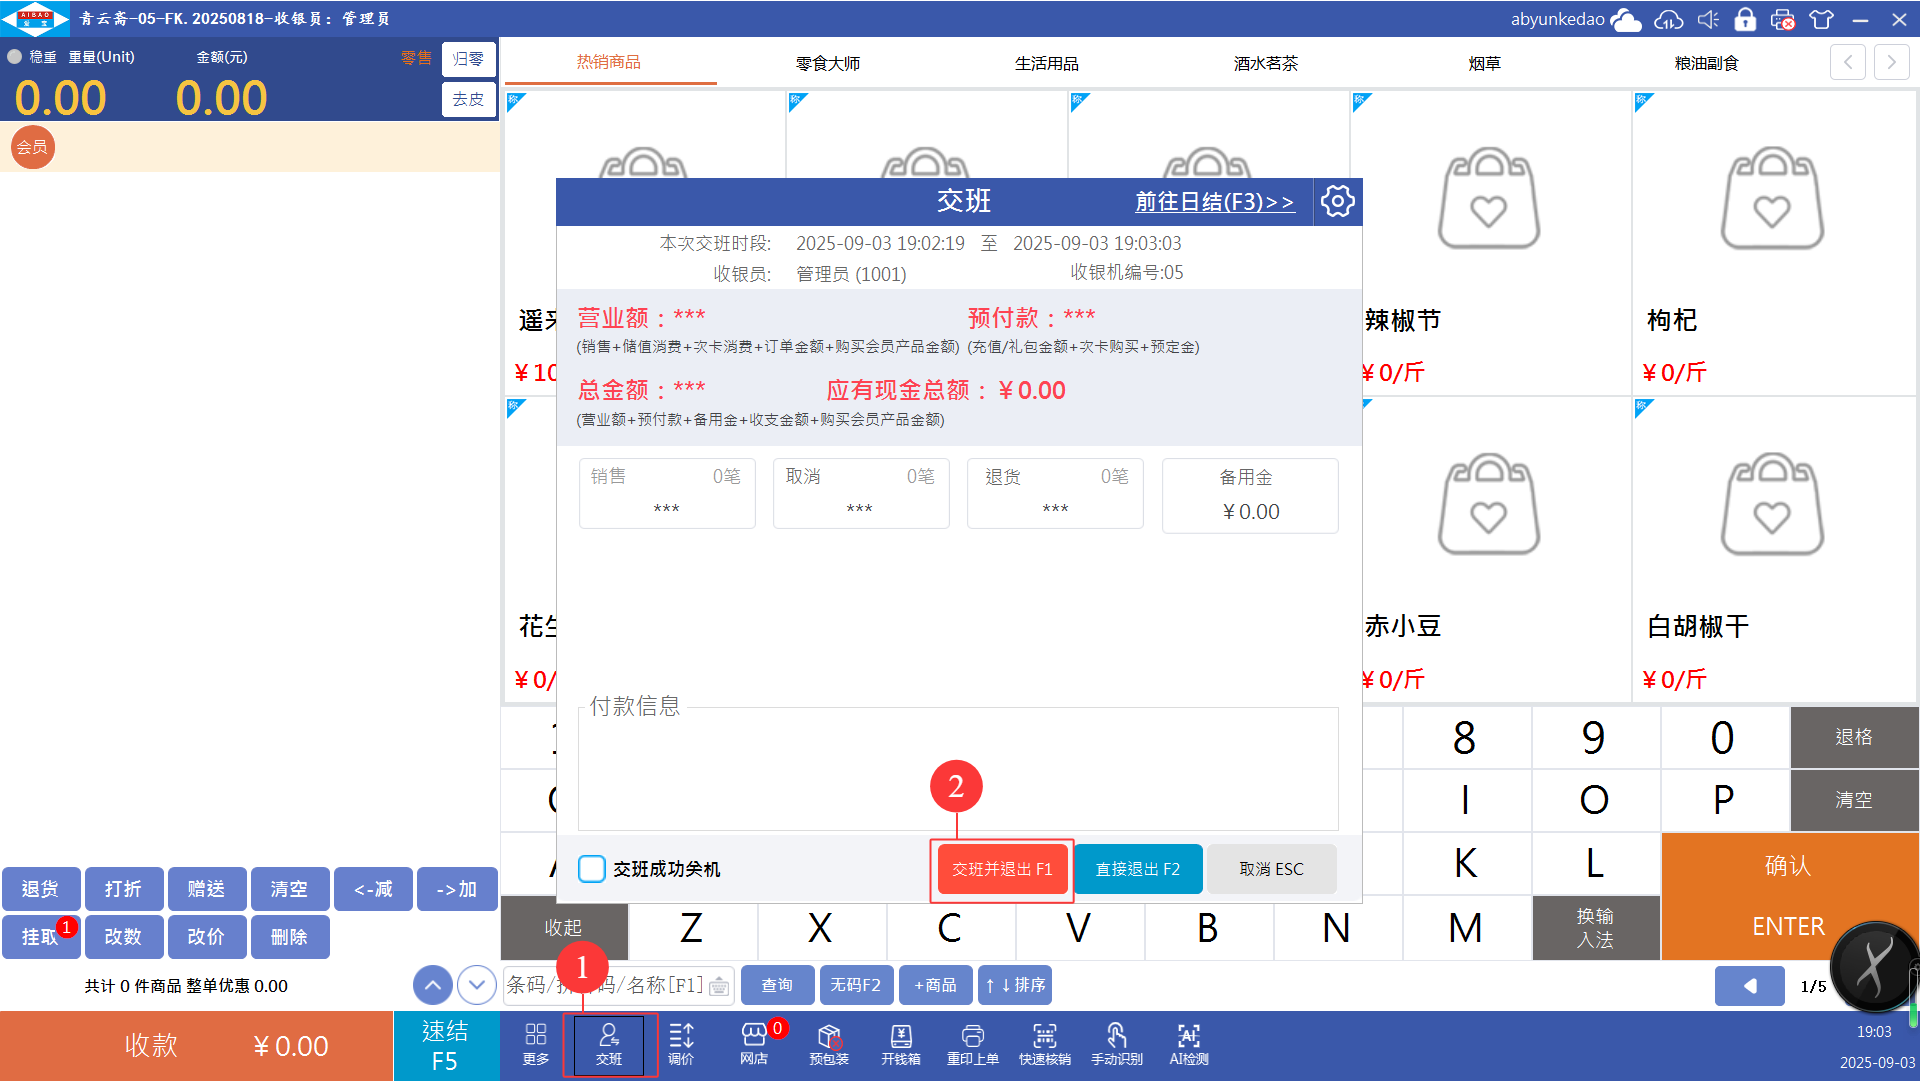Screen dimensions: 1920x1081
Task: Open the 网店 online store icon
Action: (x=754, y=1044)
